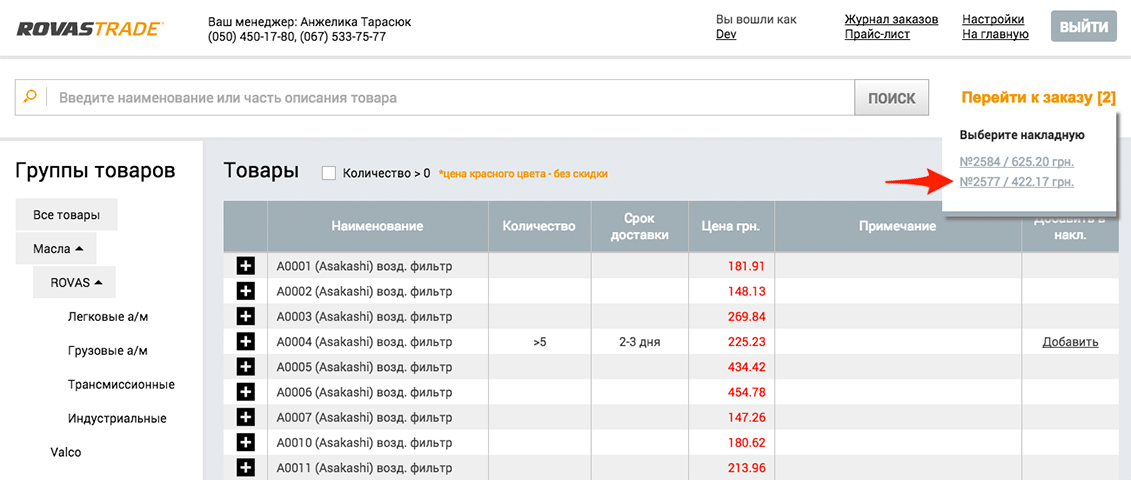Viewport: 1131px width, 480px height.
Task: Open Перейти к заказу [2] dropdown
Action: [x=1039, y=98]
